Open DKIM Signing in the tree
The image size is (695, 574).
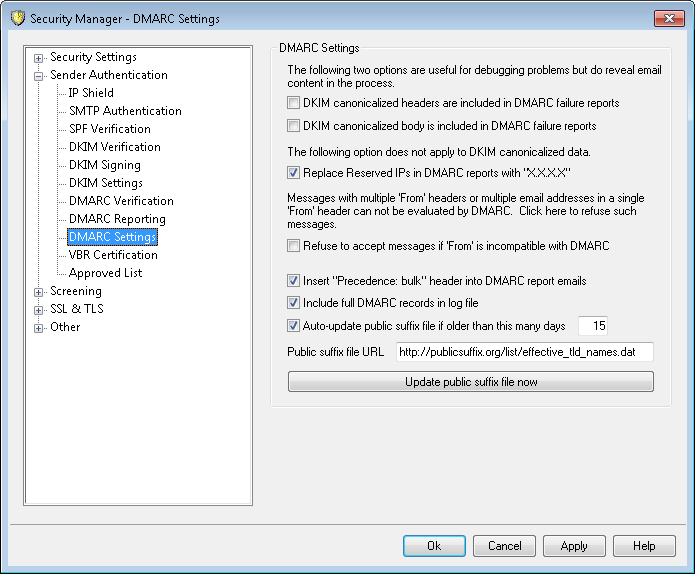(x=104, y=165)
